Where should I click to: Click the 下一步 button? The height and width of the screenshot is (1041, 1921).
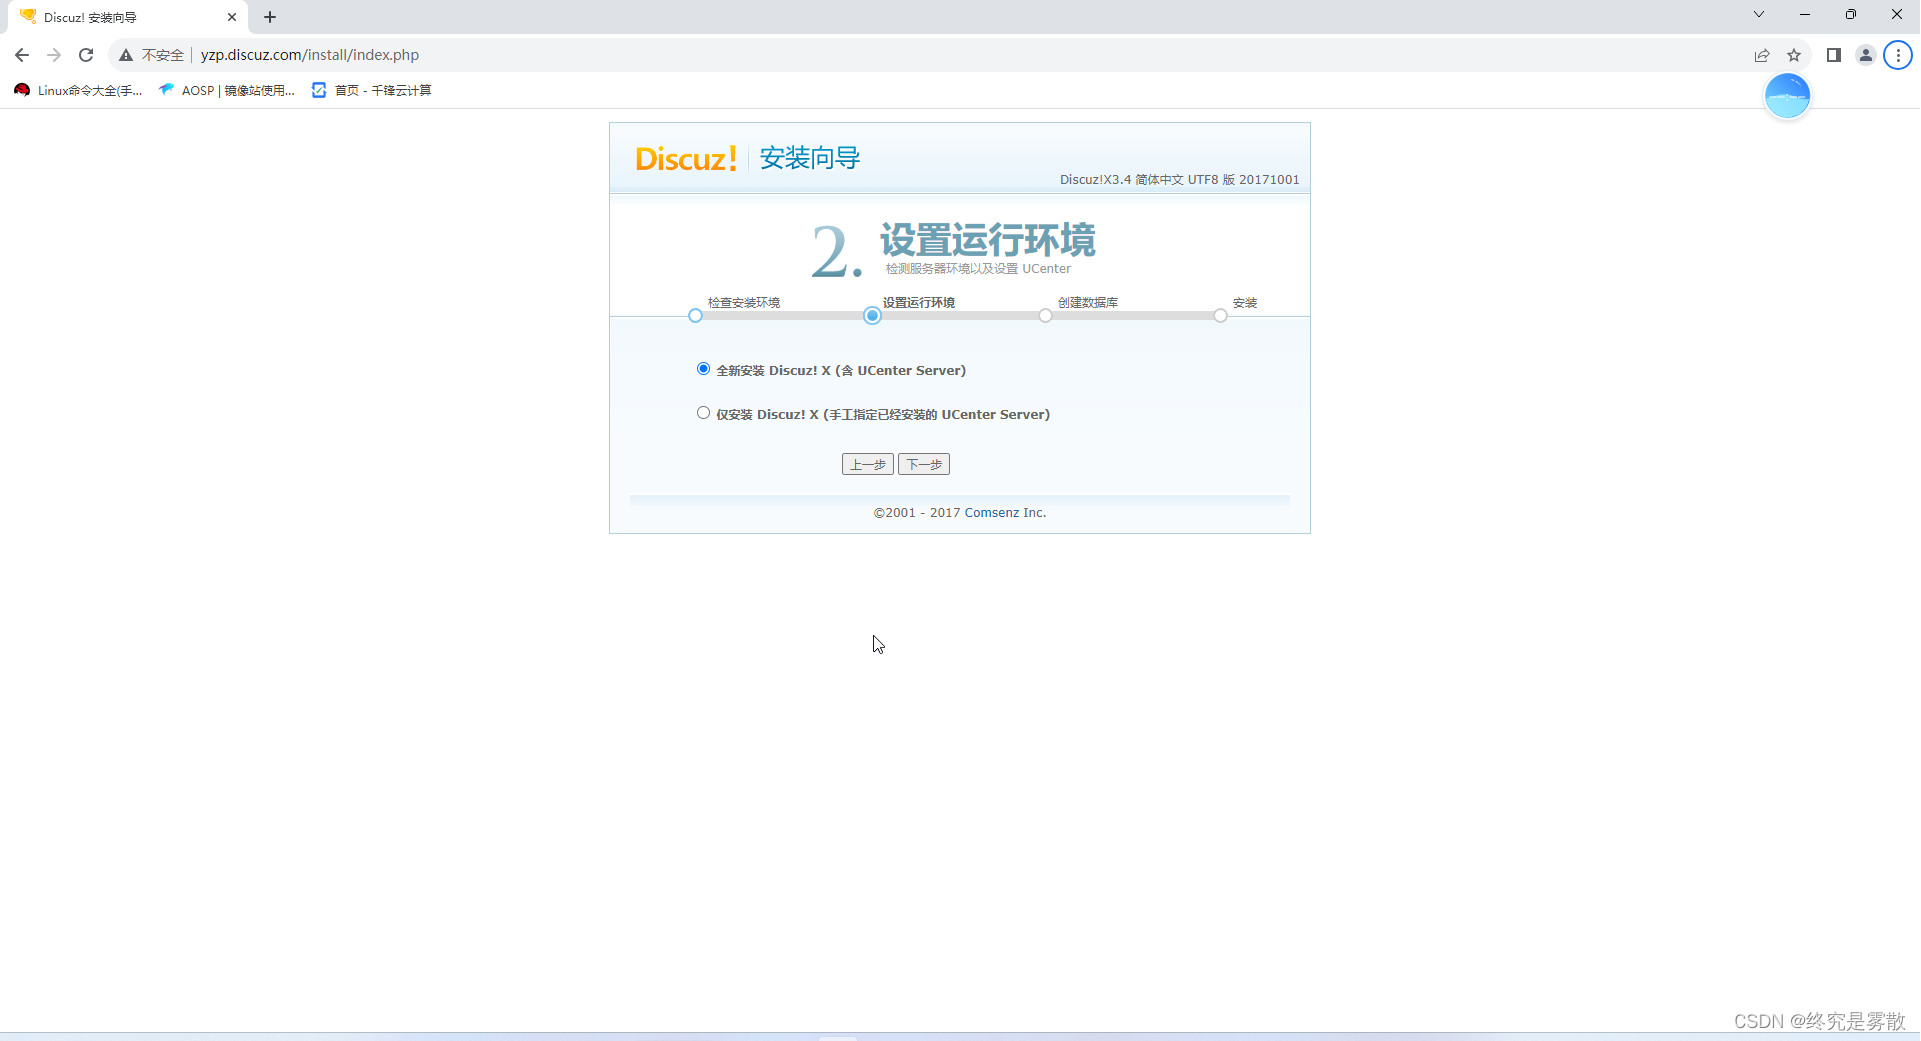point(924,464)
